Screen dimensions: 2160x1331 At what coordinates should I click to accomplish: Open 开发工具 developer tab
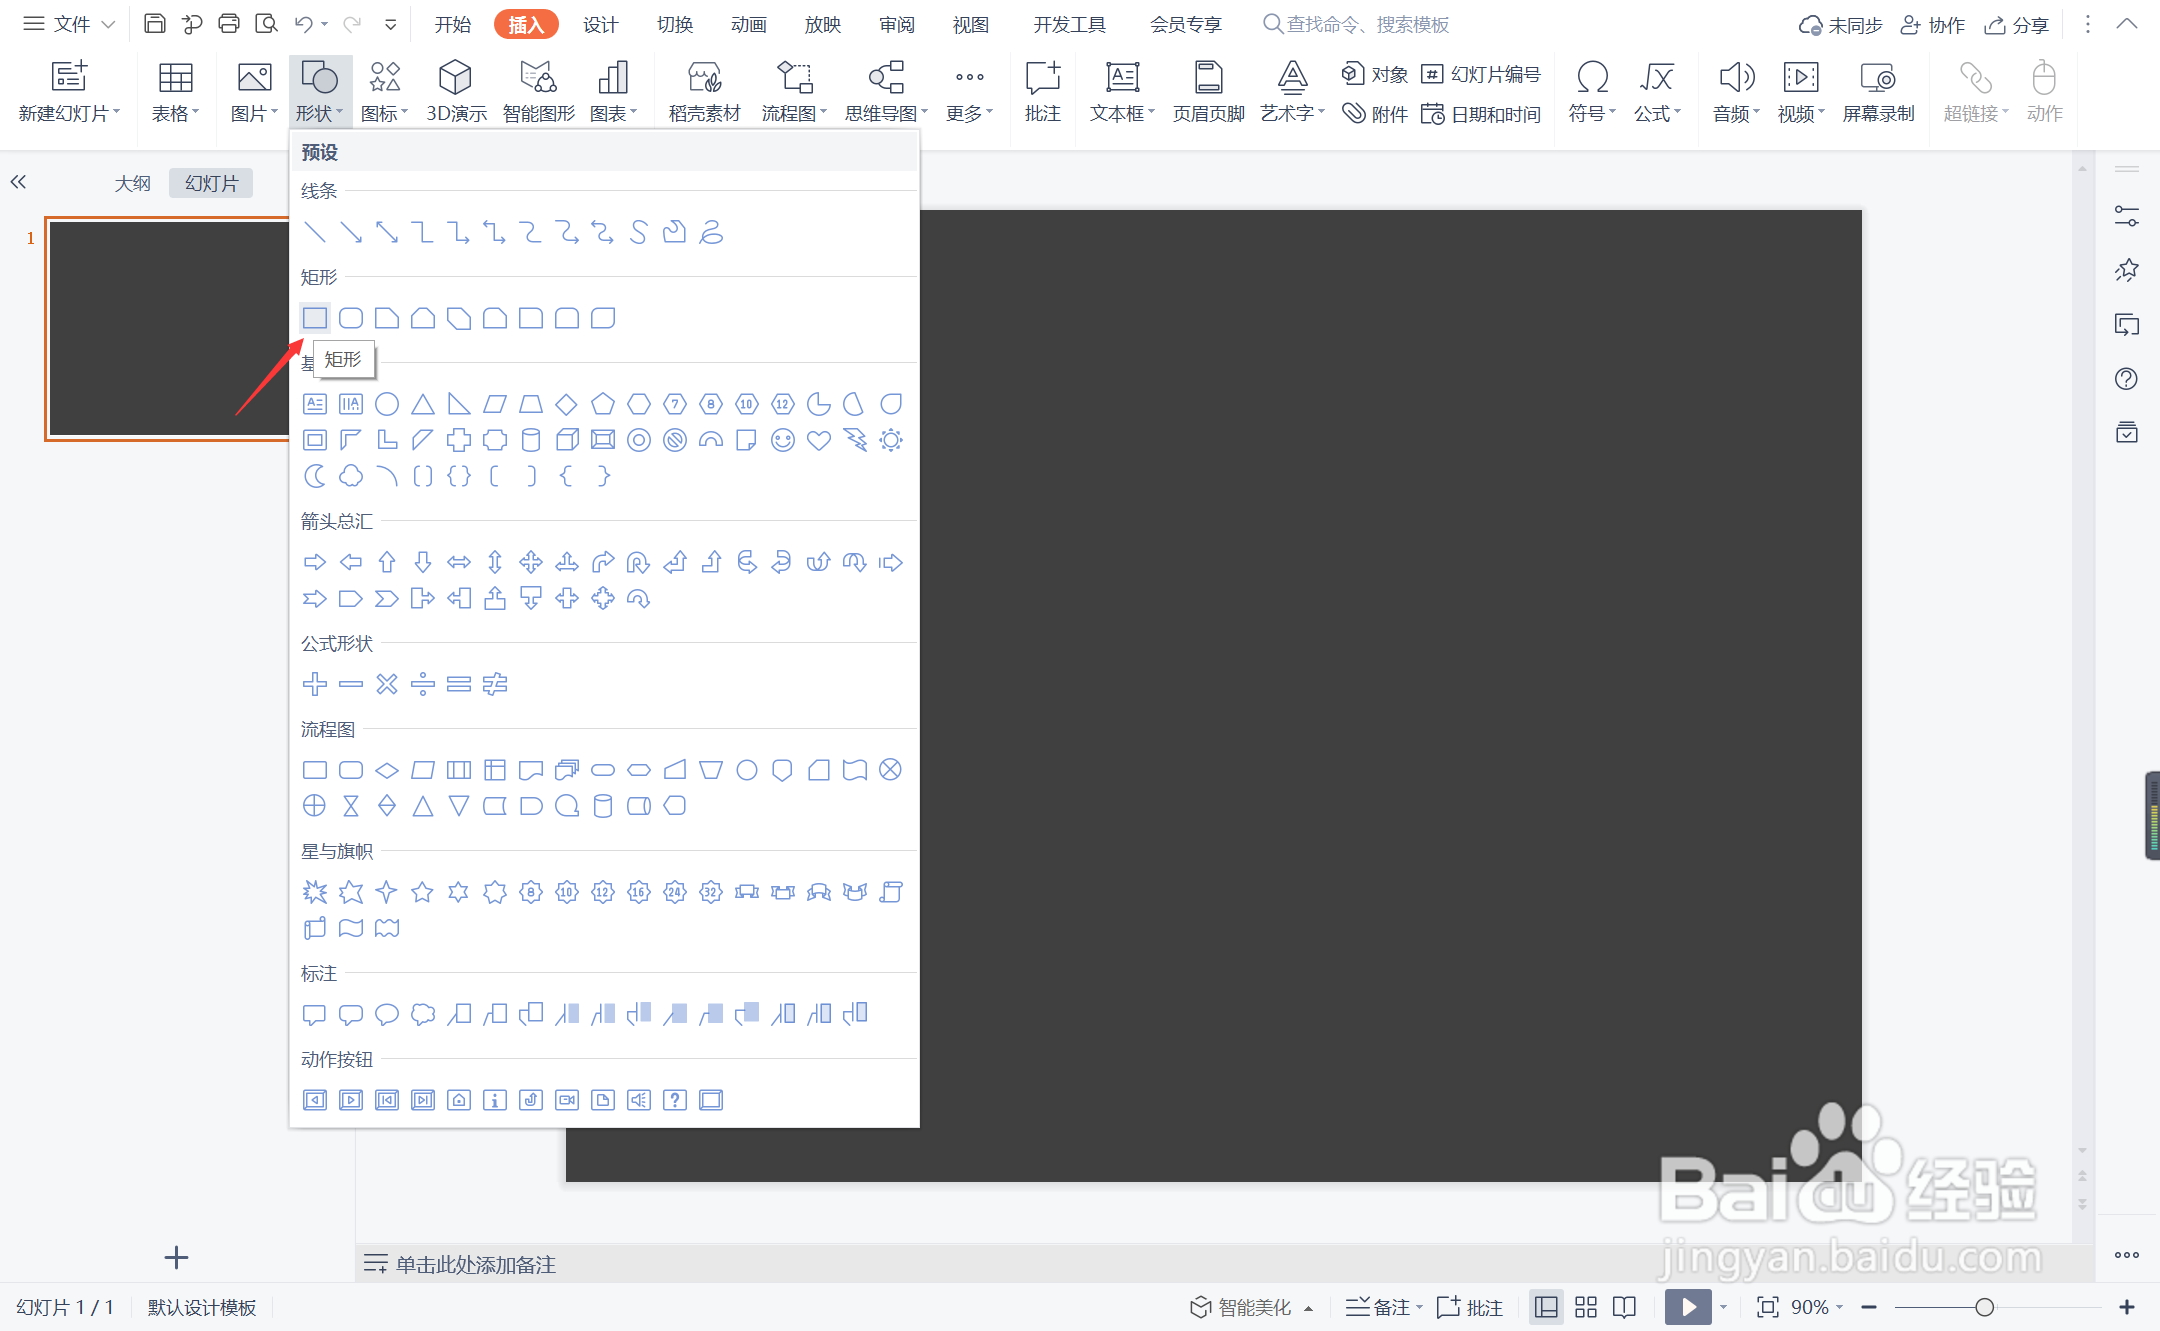pos(1069,24)
